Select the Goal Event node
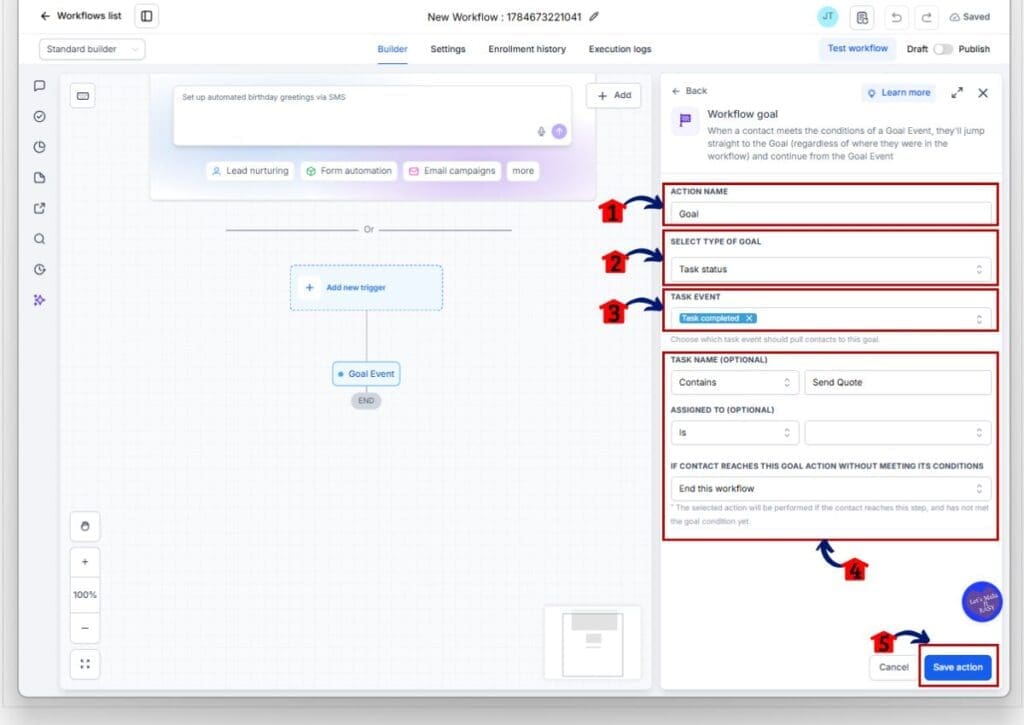 pos(366,374)
